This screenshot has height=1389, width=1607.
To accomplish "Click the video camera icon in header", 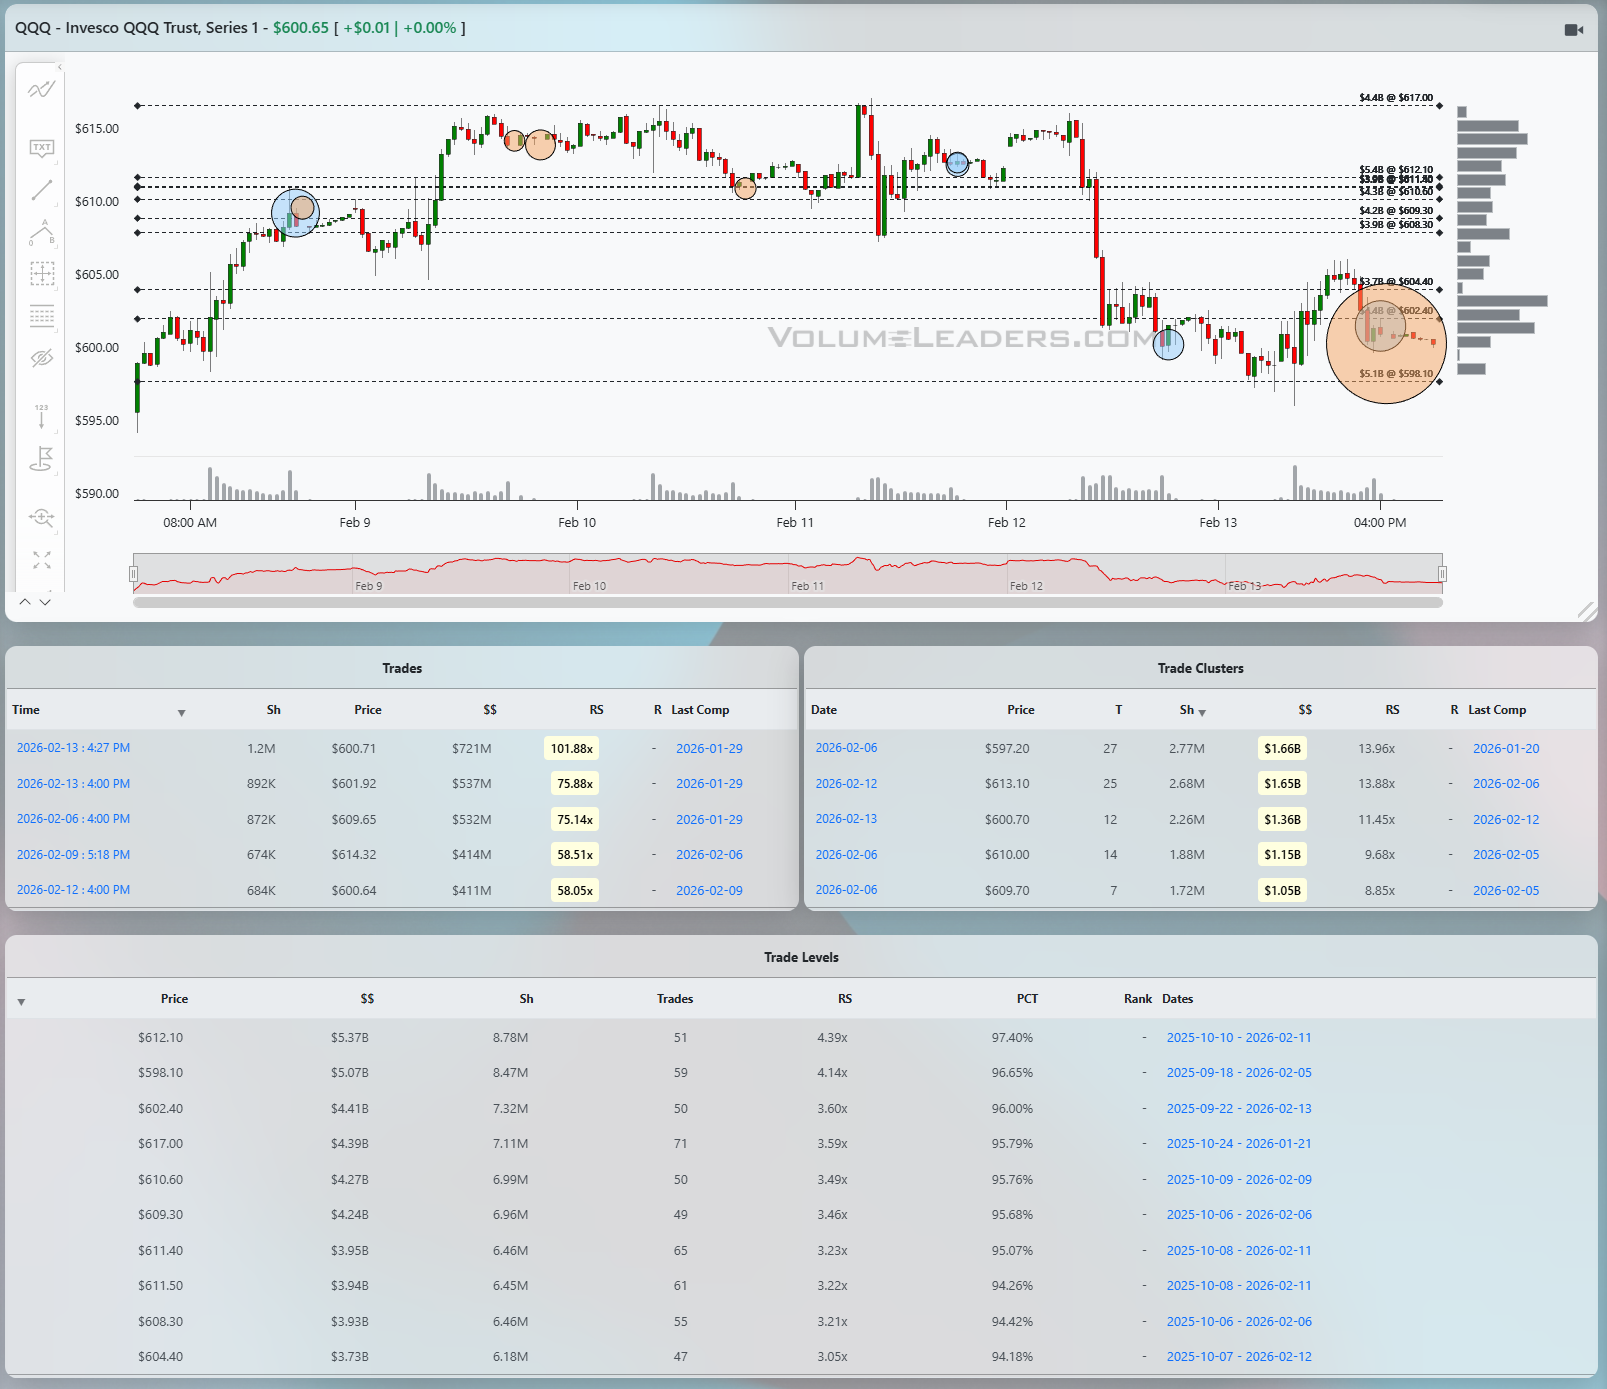I will tap(1573, 30).
